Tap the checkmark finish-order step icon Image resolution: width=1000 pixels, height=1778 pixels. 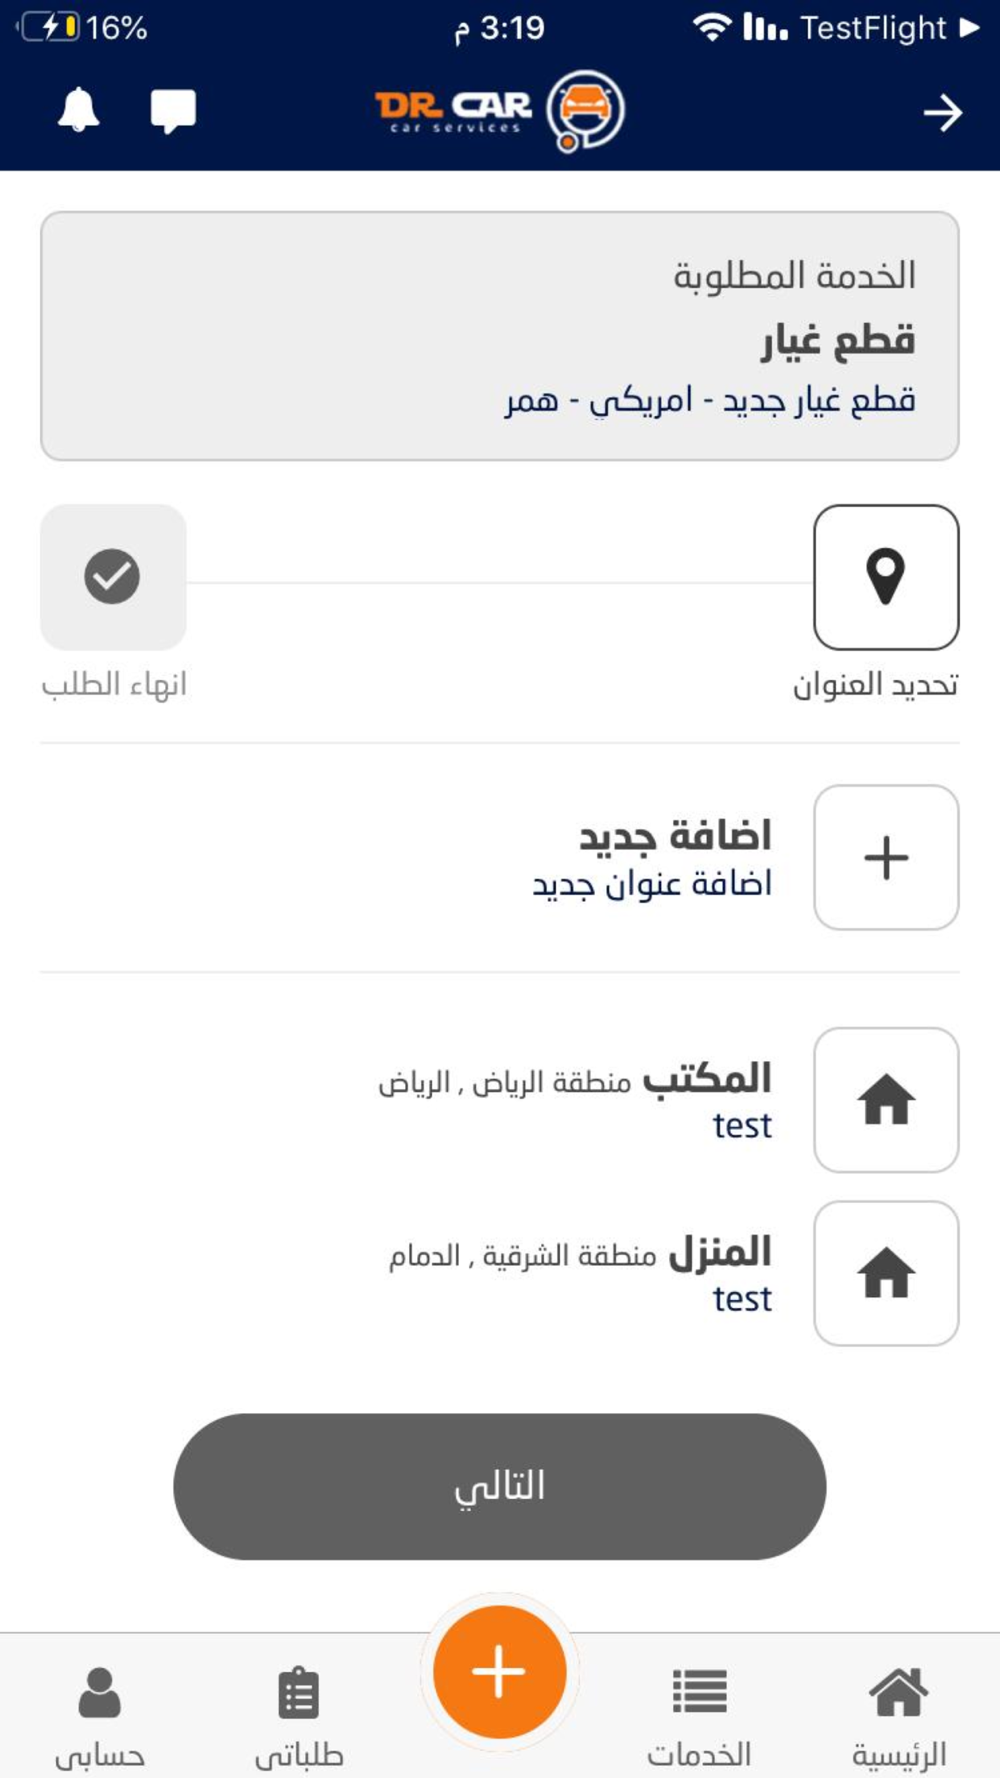tap(113, 577)
